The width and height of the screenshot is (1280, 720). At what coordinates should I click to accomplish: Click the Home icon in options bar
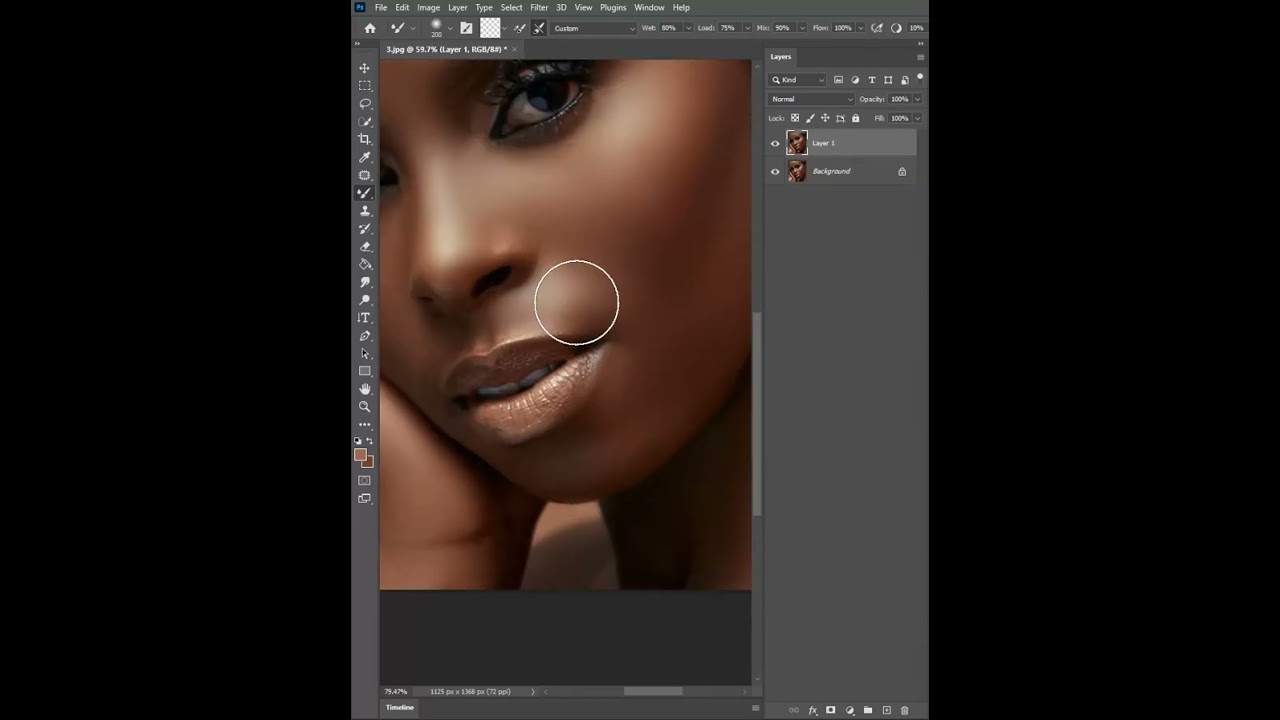(370, 28)
